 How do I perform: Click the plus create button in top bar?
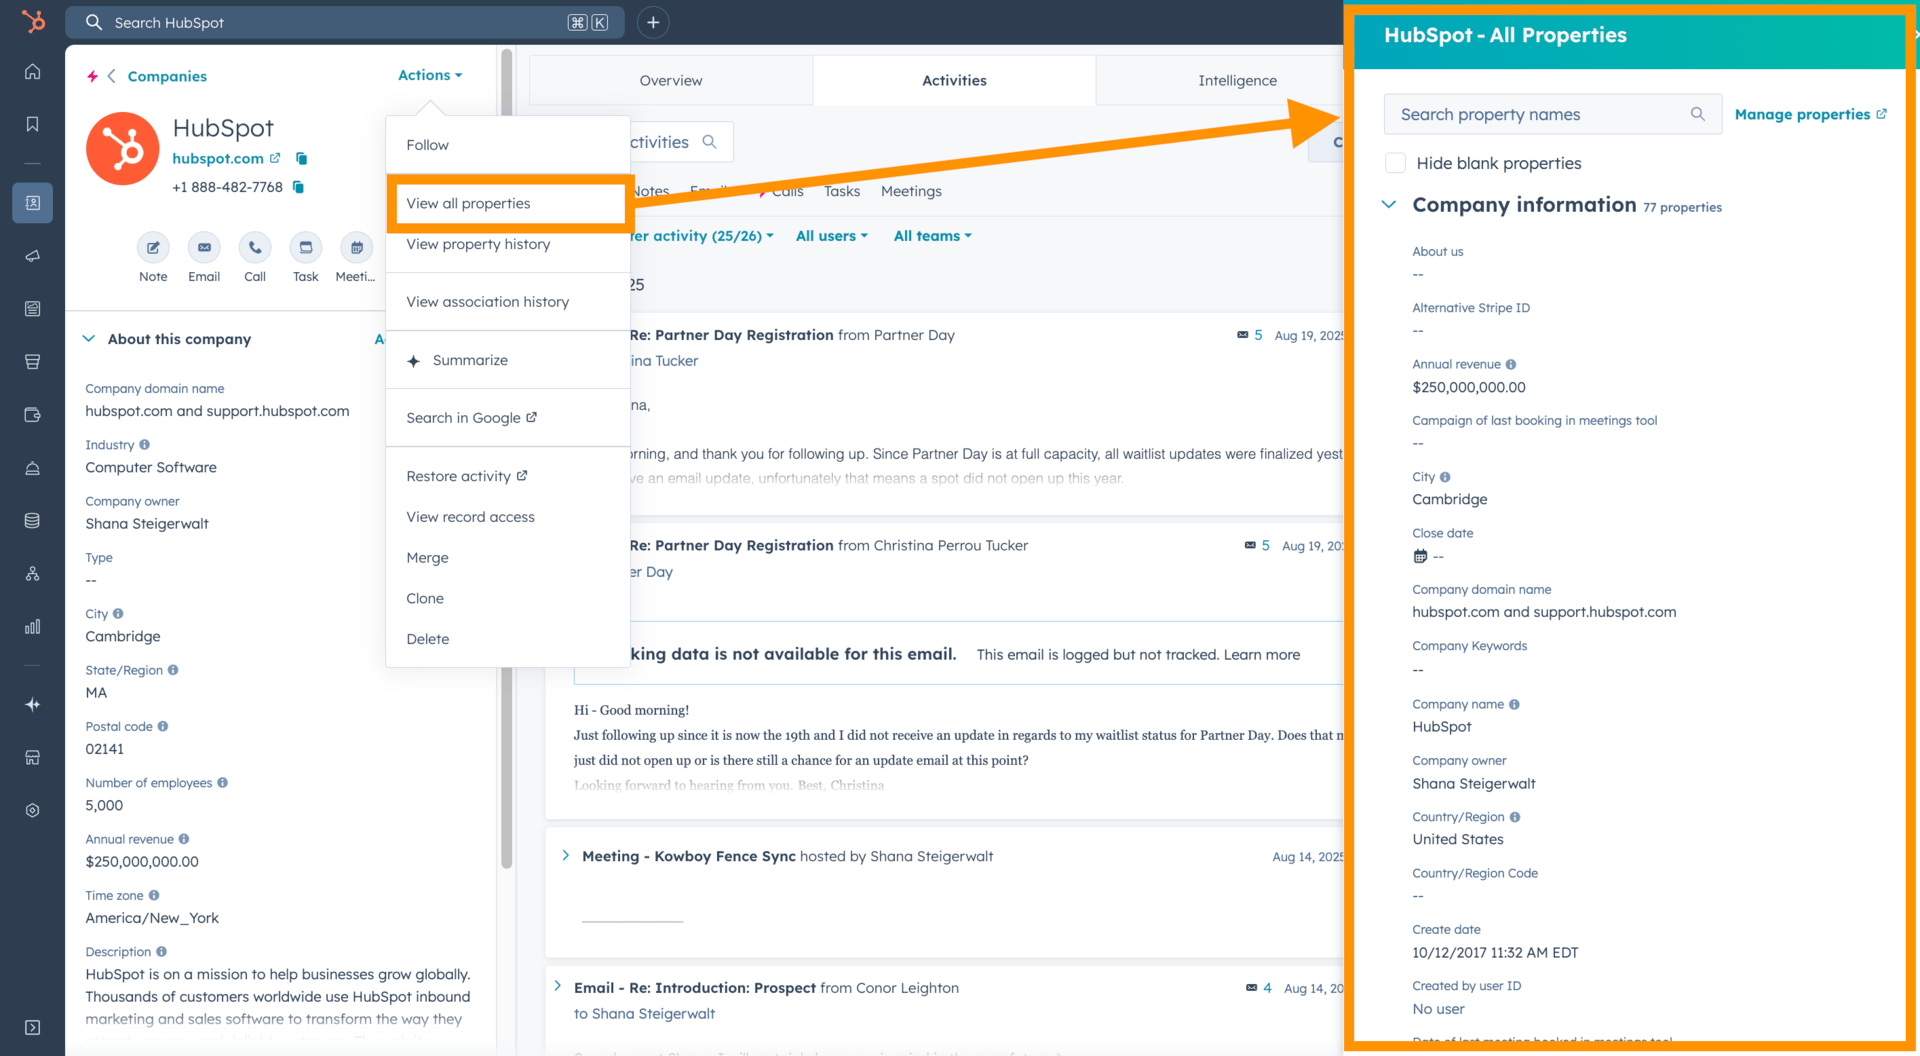[x=653, y=22]
